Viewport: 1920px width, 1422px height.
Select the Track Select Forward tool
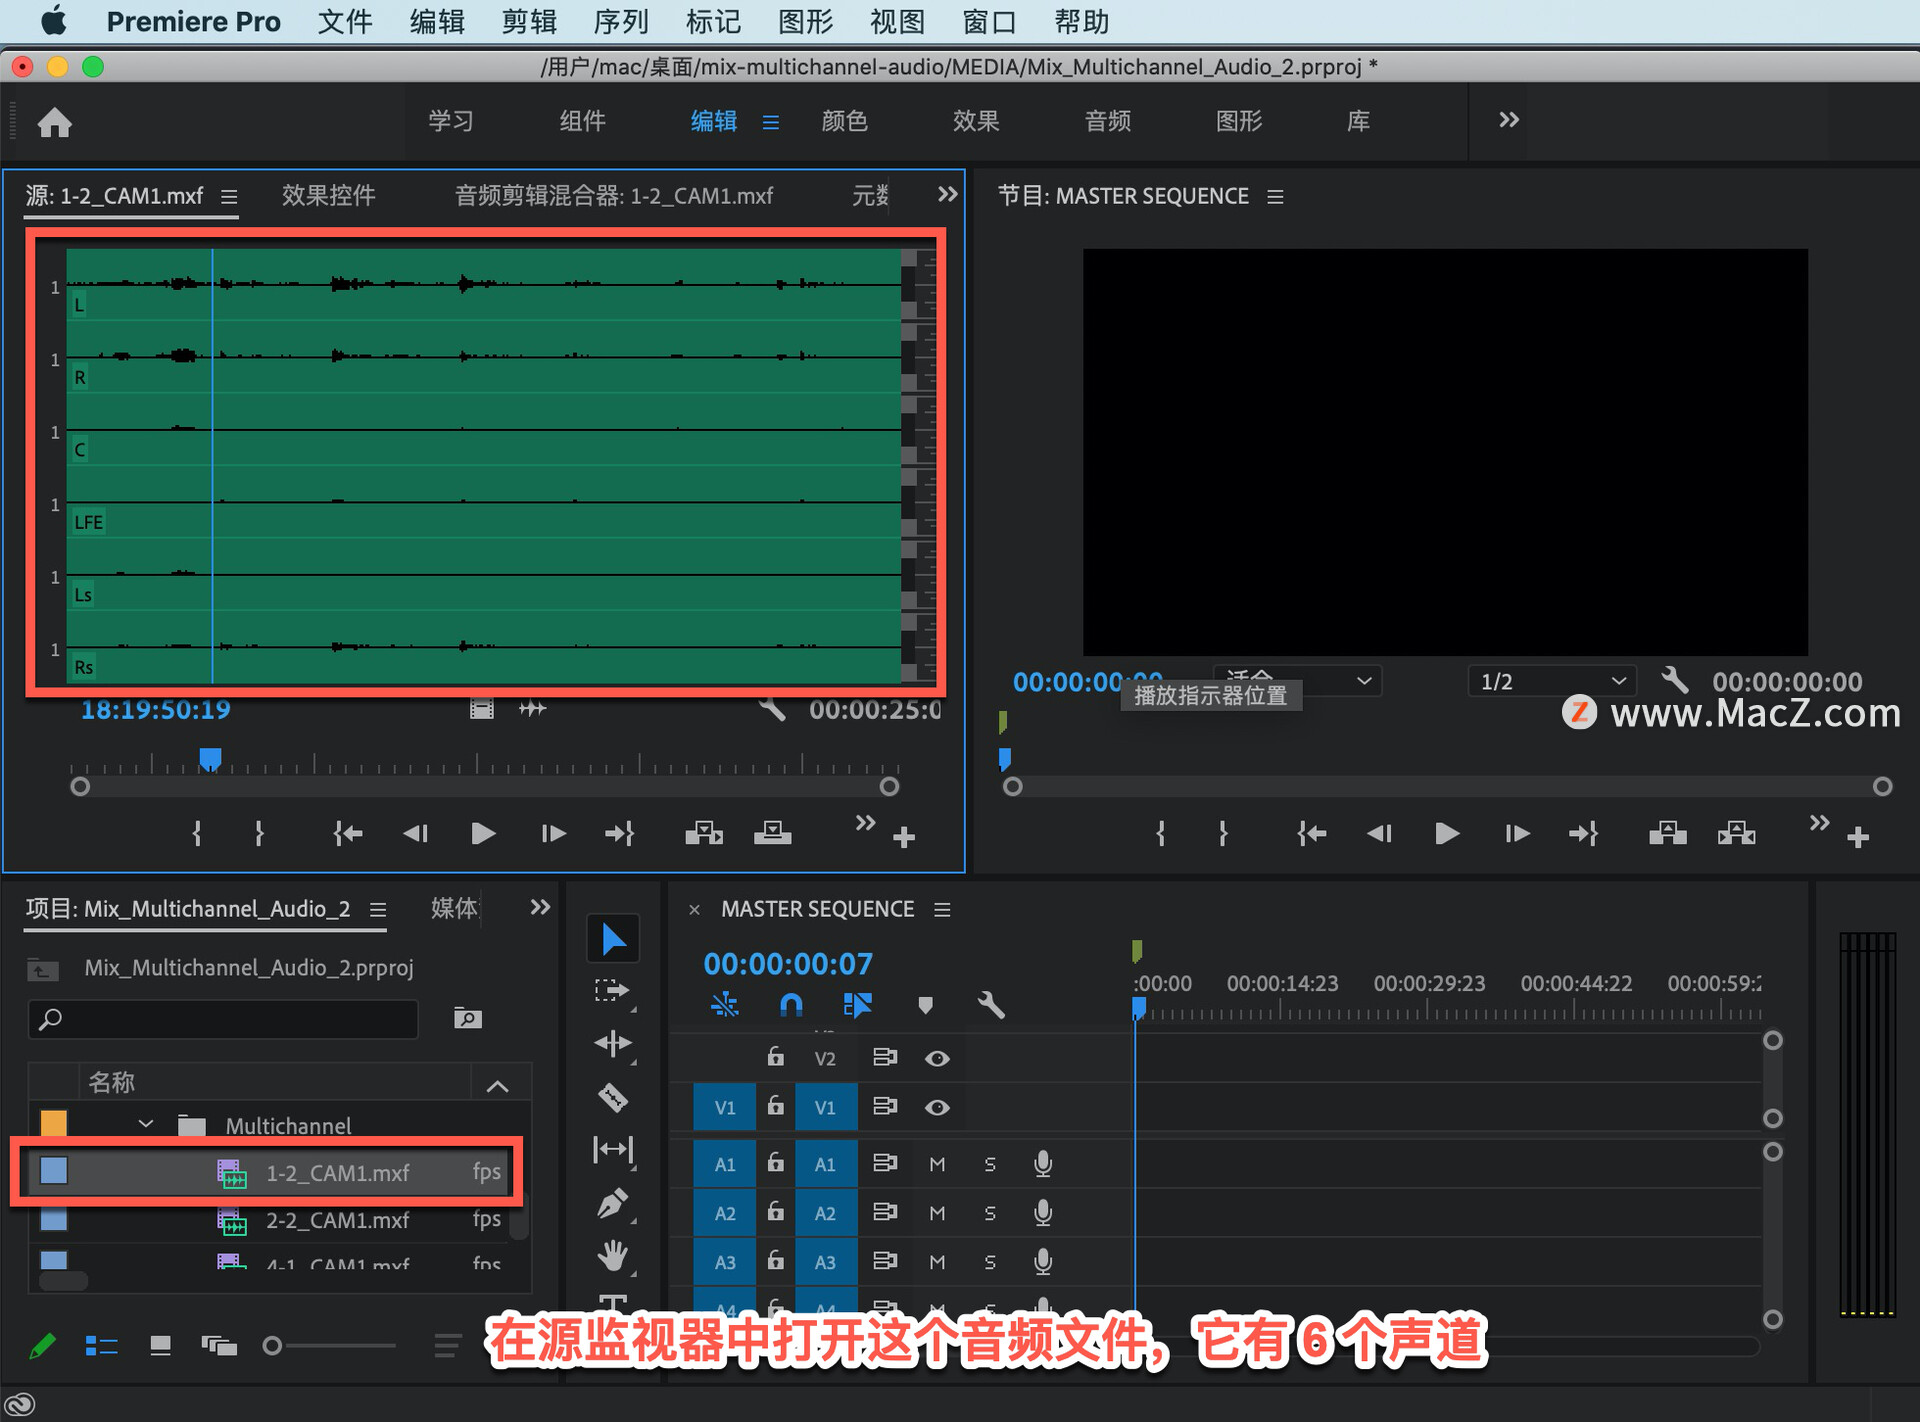point(613,991)
